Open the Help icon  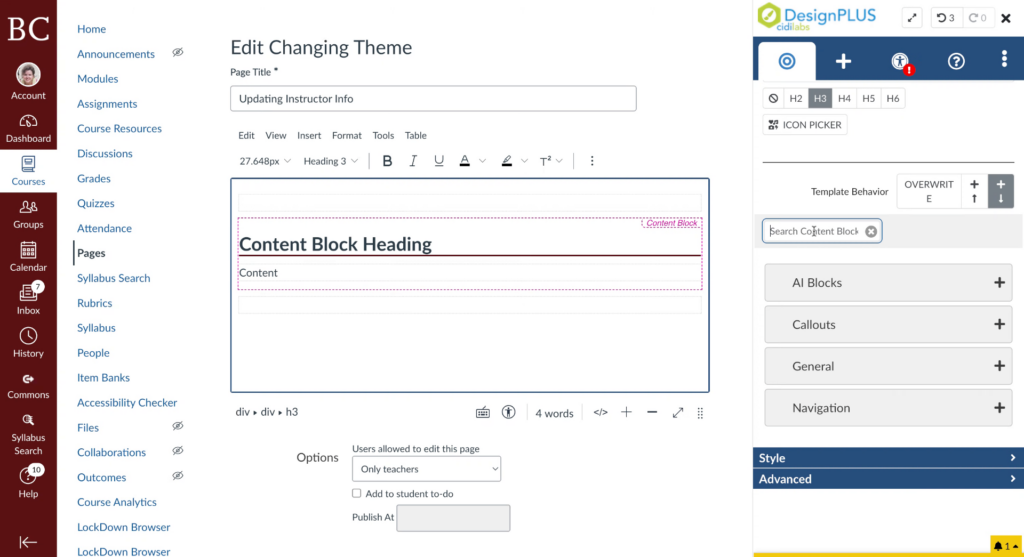click(28, 482)
